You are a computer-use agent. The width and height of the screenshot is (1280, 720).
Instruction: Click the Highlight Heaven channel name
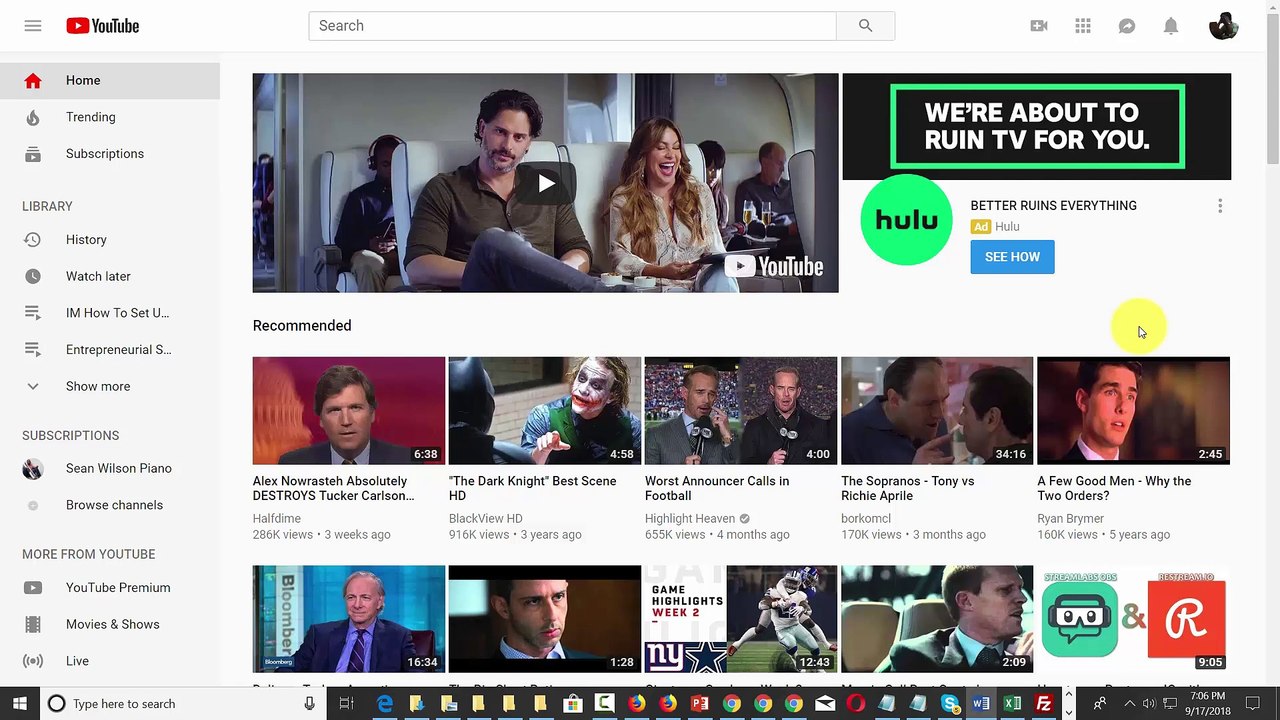[690, 519]
